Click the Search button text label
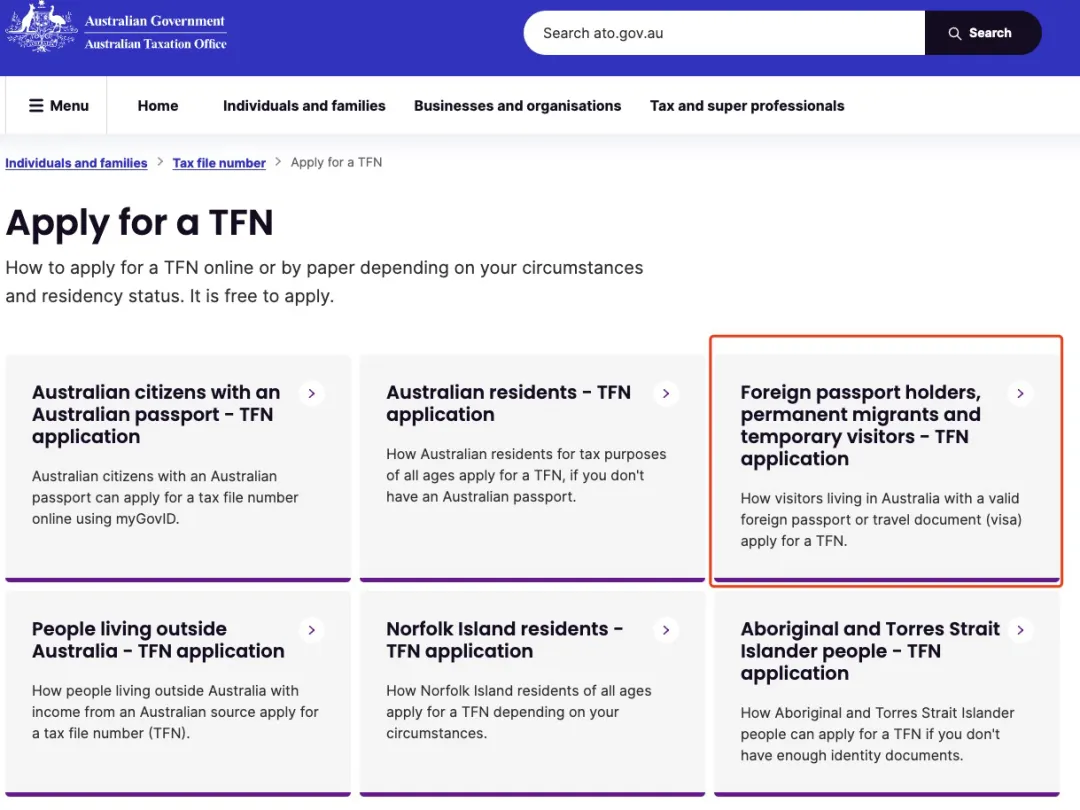 990,33
